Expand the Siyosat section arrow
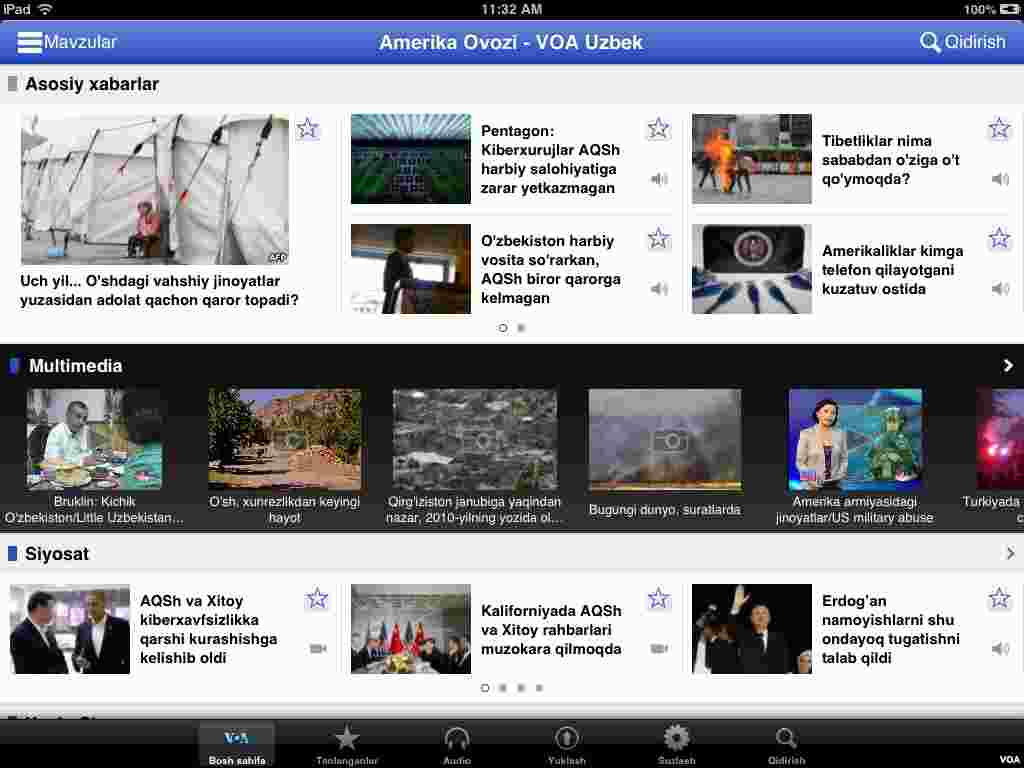The image size is (1024, 768). pyautogui.click(x=1010, y=554)
